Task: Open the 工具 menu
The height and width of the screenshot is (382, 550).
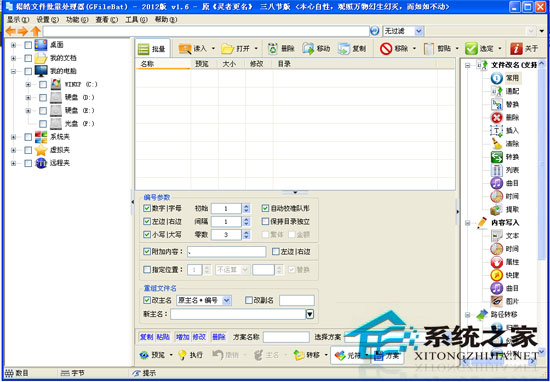Action: pos(136,20)
